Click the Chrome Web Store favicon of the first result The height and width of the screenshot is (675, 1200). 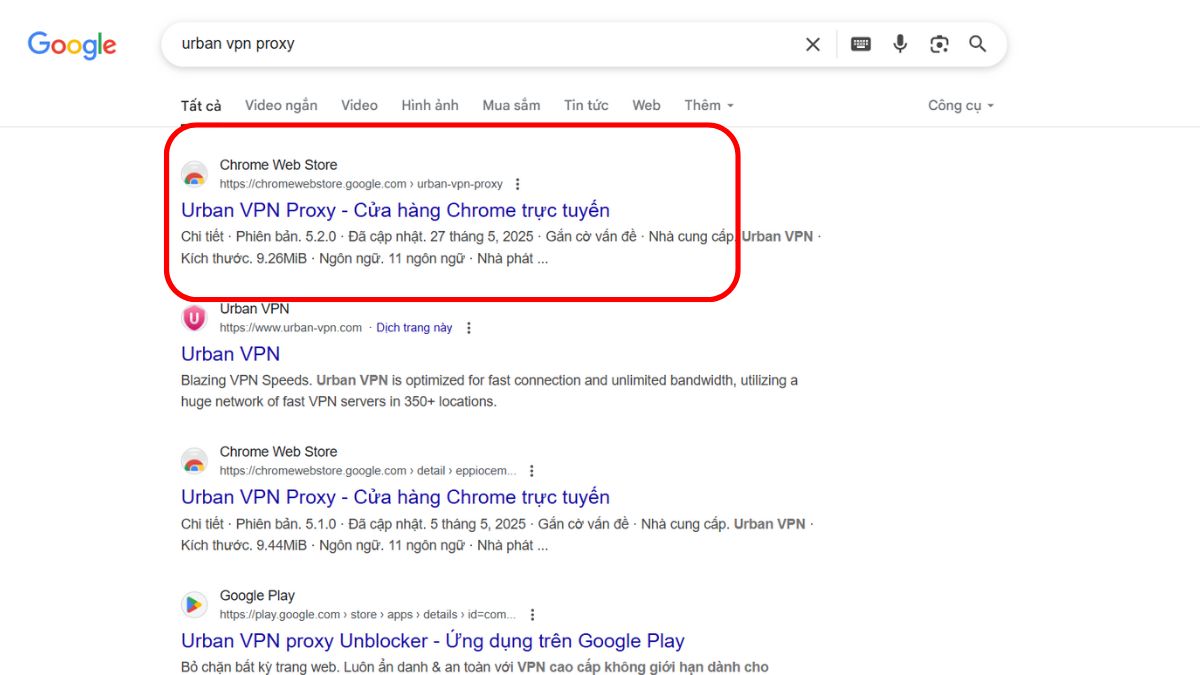point(194,175)
